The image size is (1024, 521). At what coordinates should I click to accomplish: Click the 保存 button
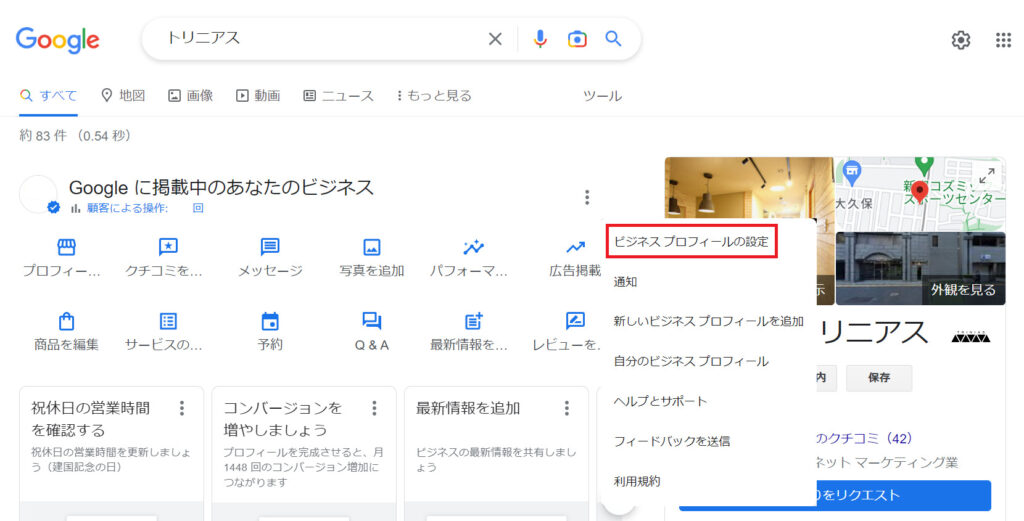pyautogui.click(x=879, y=378)
